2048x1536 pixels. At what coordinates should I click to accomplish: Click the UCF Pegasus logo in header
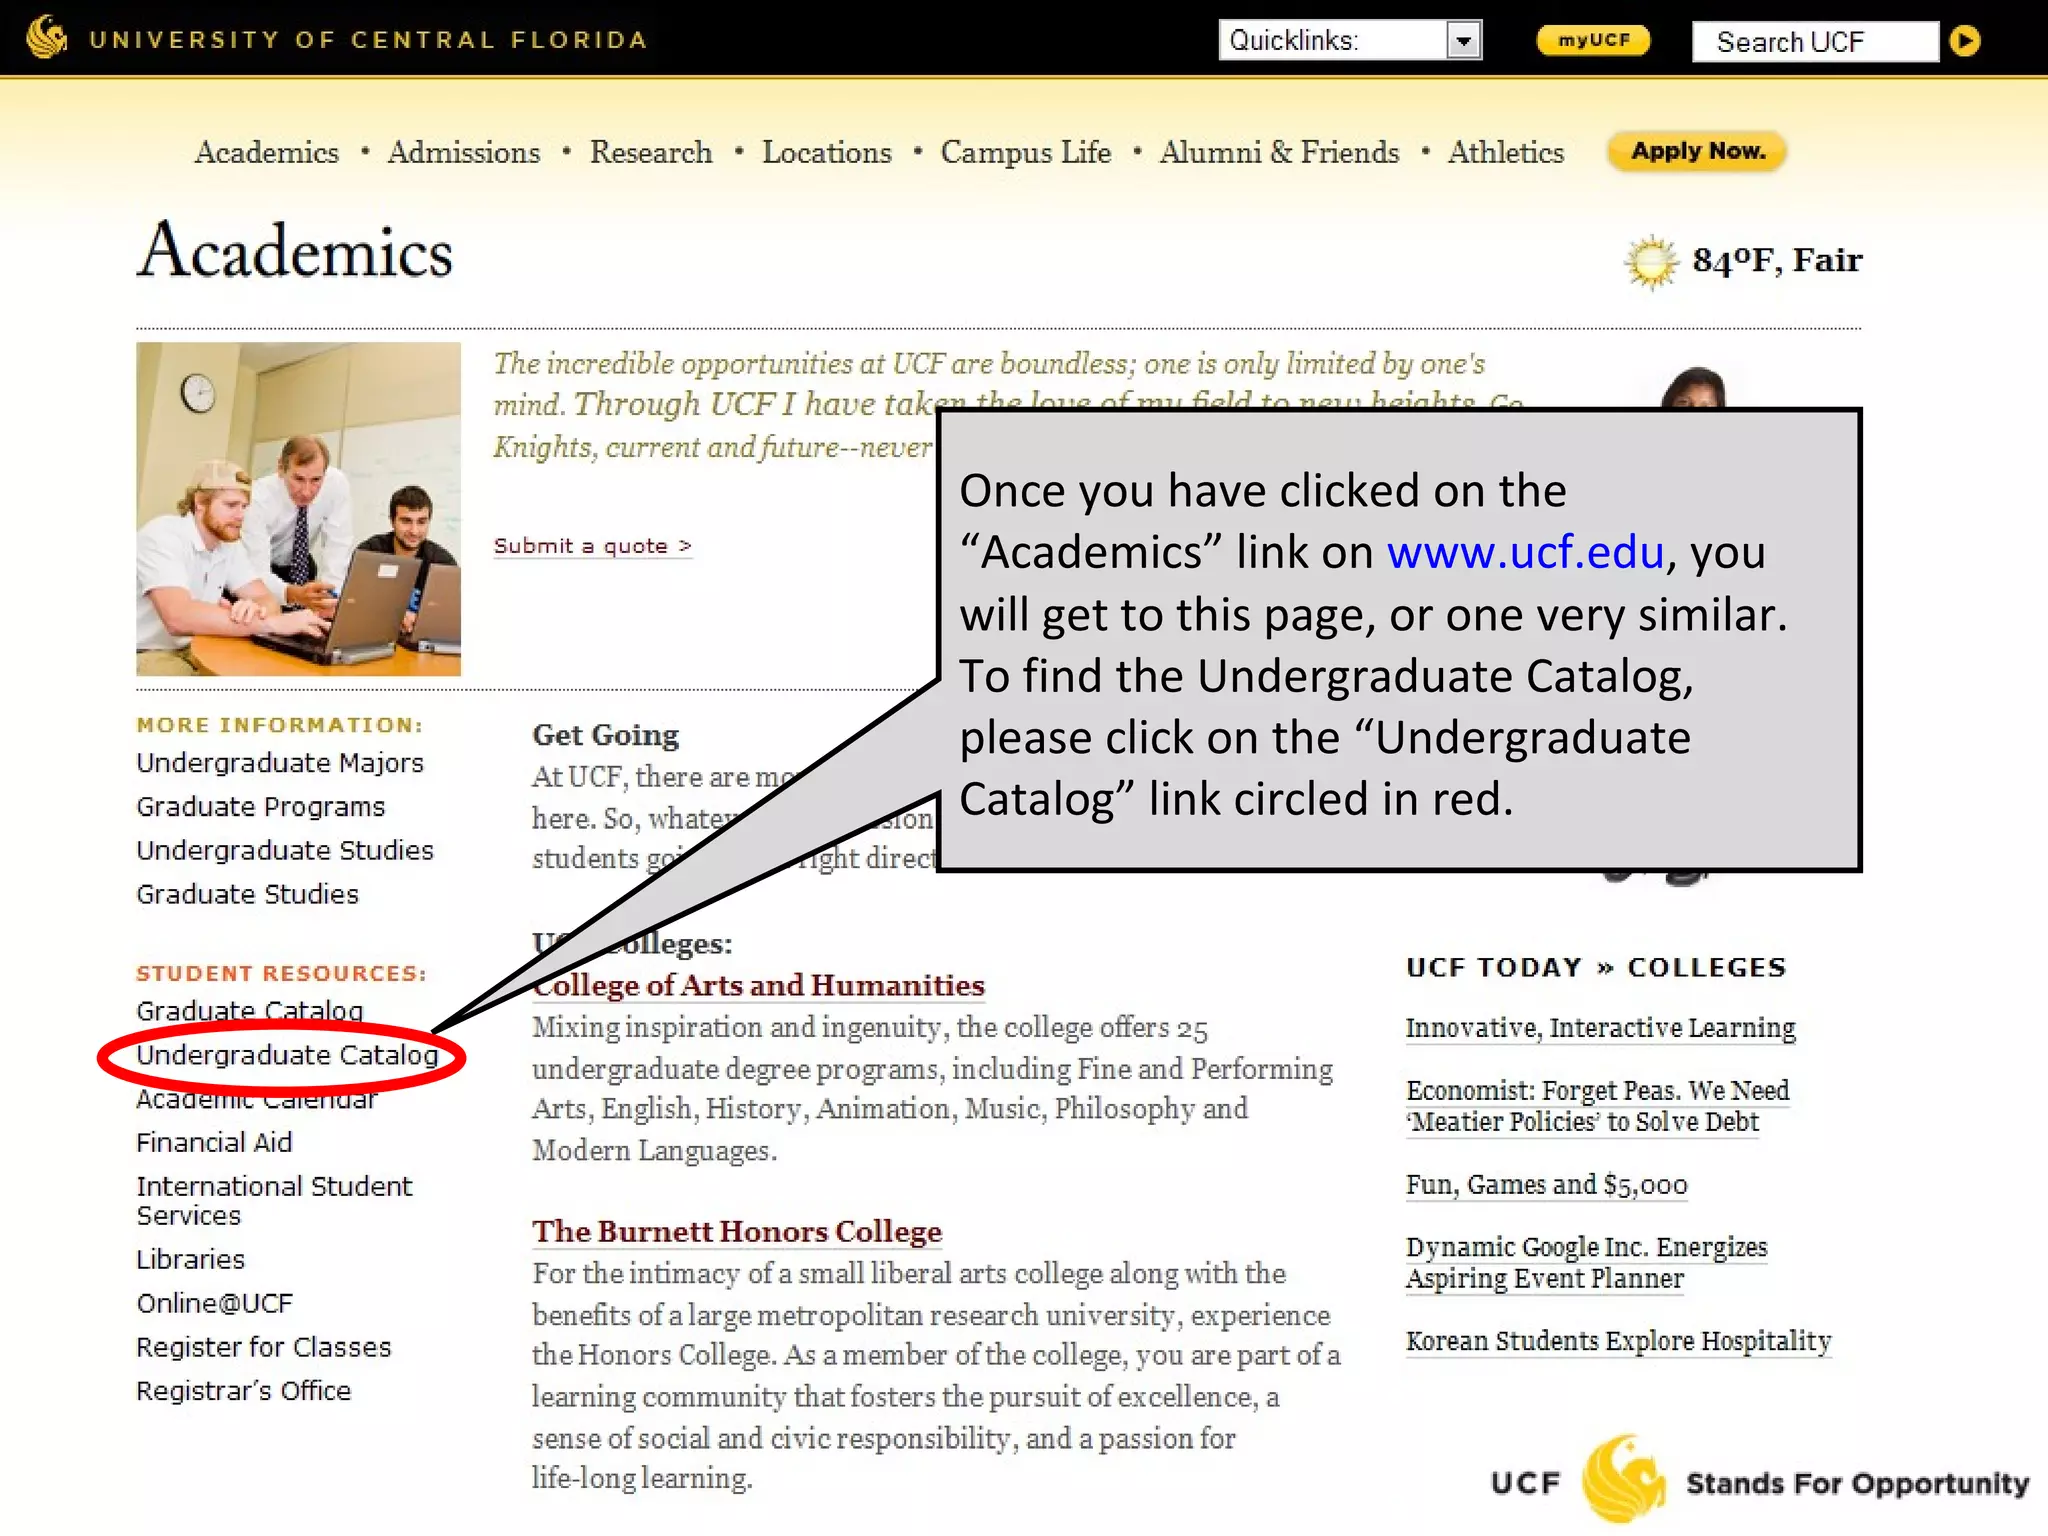tap(47, 38)
